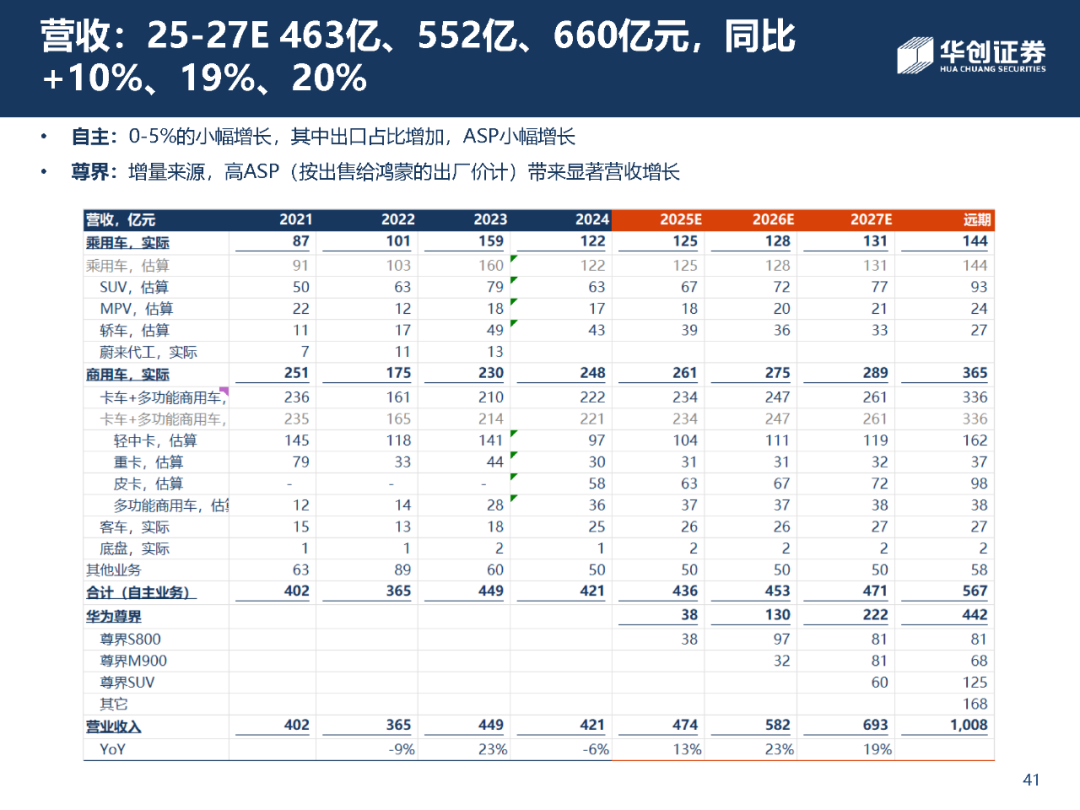Click the purple comment marker beside 卡车+多功能商用车

224,391
